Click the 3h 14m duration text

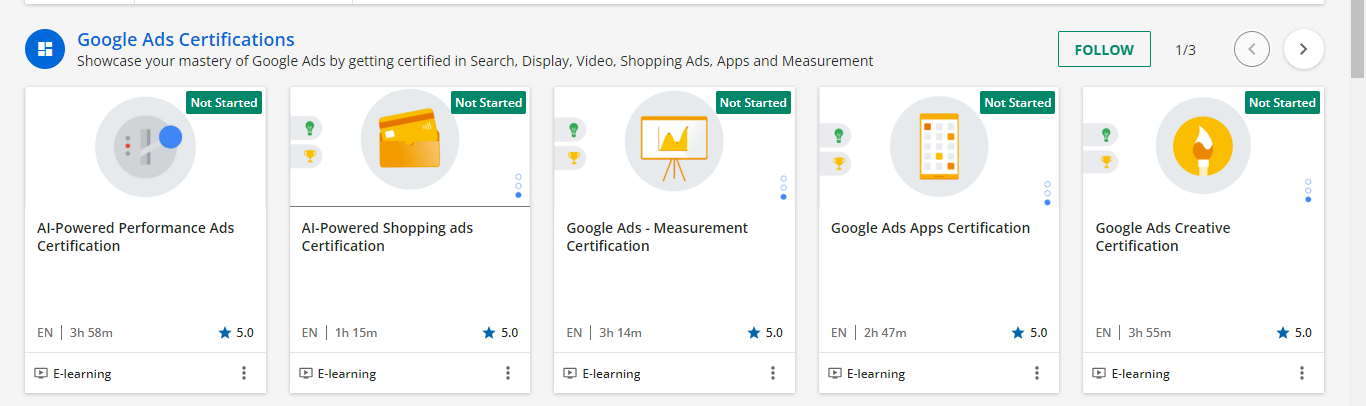point(620,333)
